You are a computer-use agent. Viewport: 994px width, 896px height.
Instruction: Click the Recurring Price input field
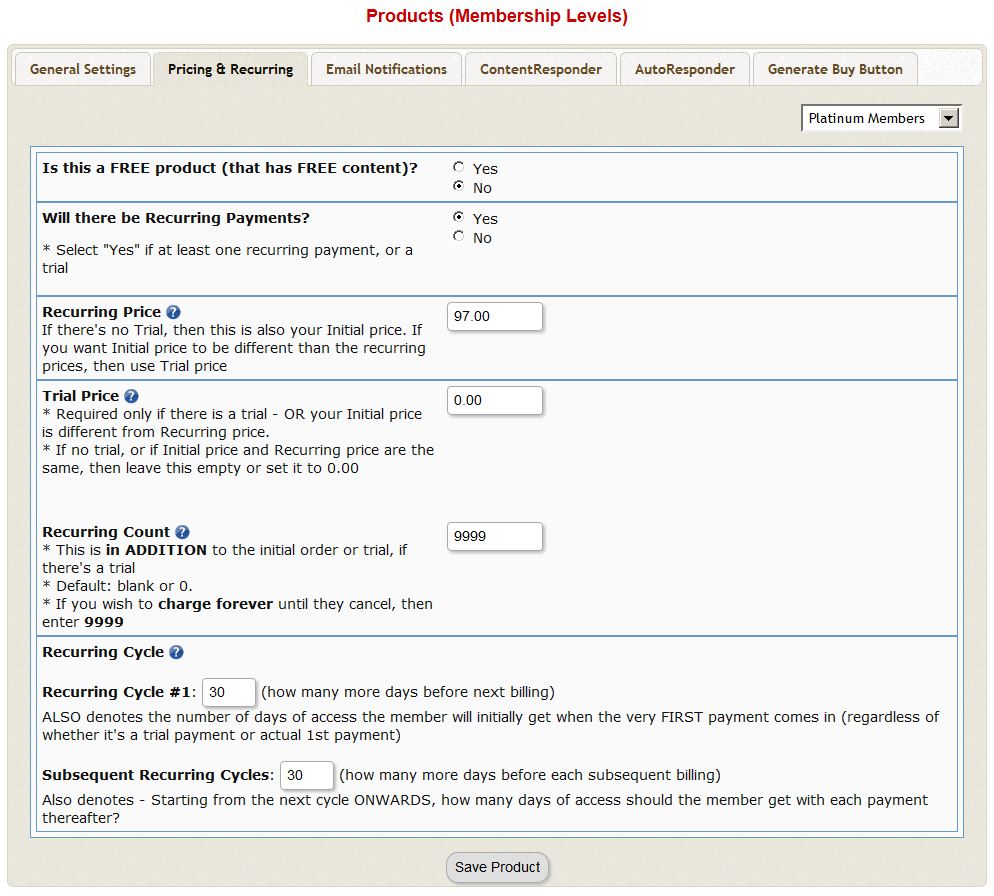click(x=494, y=317)
